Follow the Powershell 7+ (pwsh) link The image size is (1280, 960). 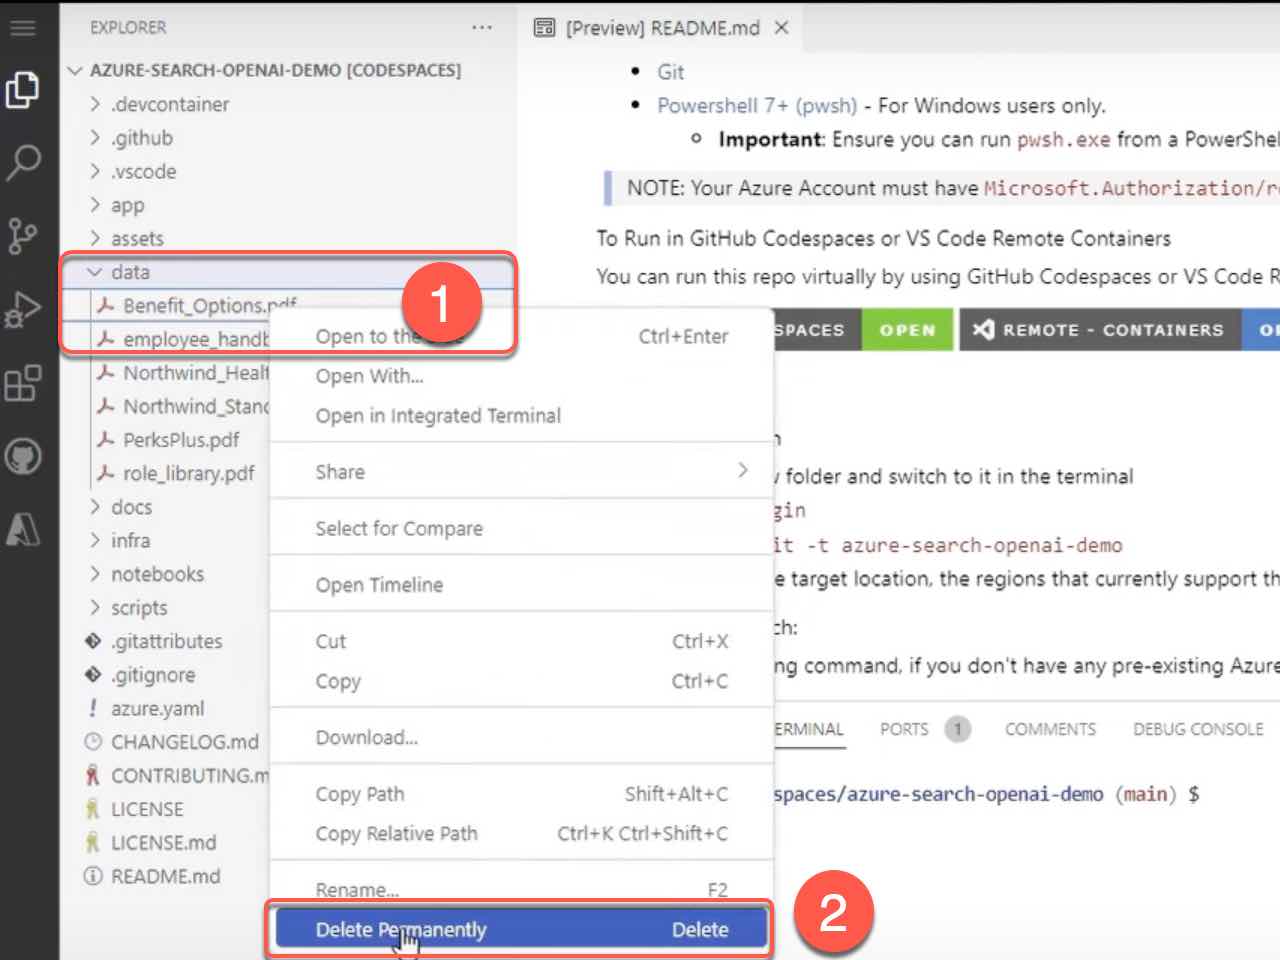pyautogui.click(x=757, y=105)
